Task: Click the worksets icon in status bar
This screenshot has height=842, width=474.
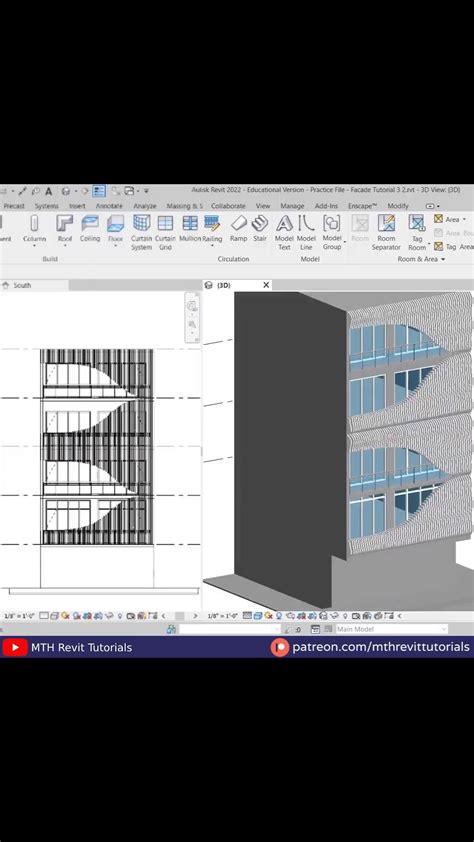Action: (171, 629)
